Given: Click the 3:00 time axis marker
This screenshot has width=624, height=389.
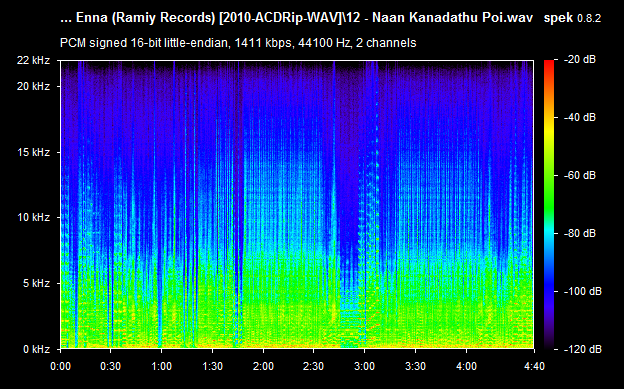Looking at the screenshot, I should [365, 366].
